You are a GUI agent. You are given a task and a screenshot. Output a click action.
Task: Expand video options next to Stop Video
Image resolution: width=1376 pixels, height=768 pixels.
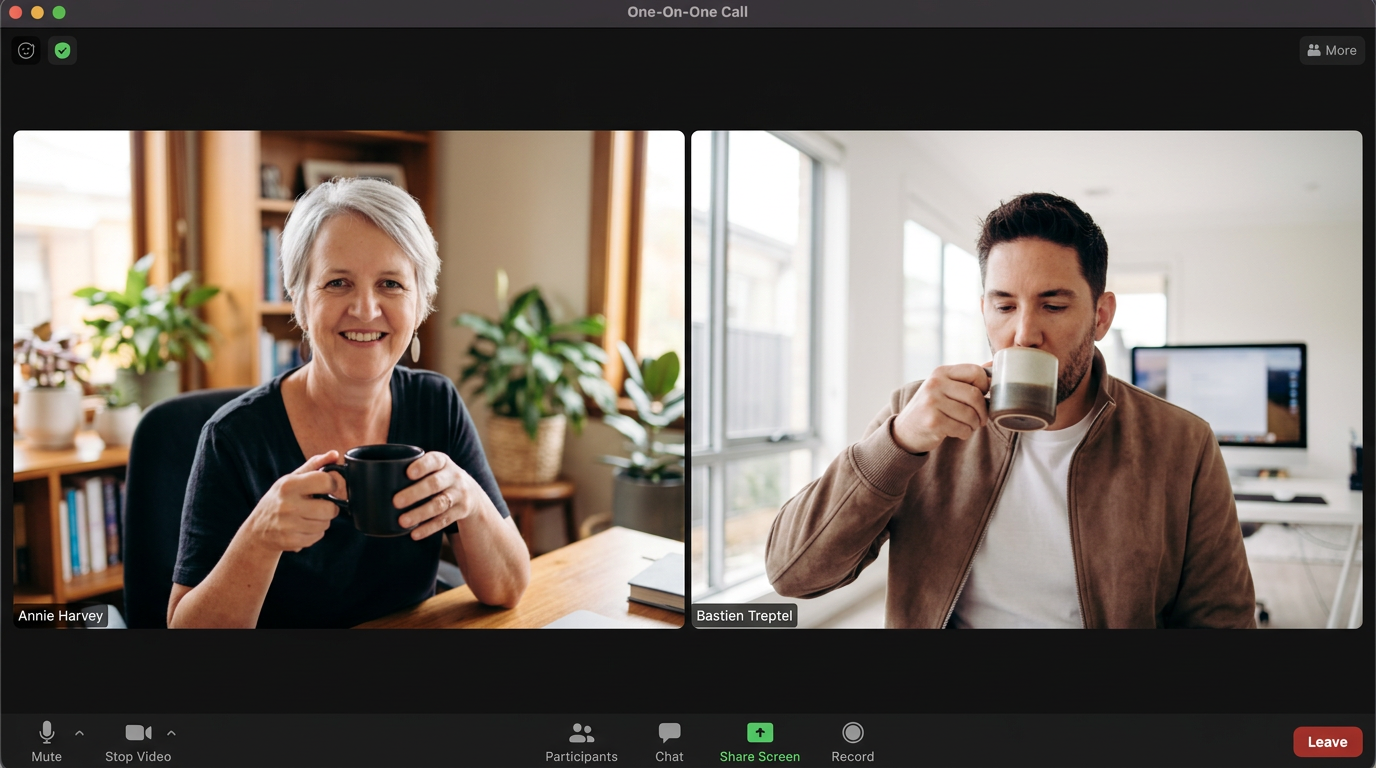point(171,733)
